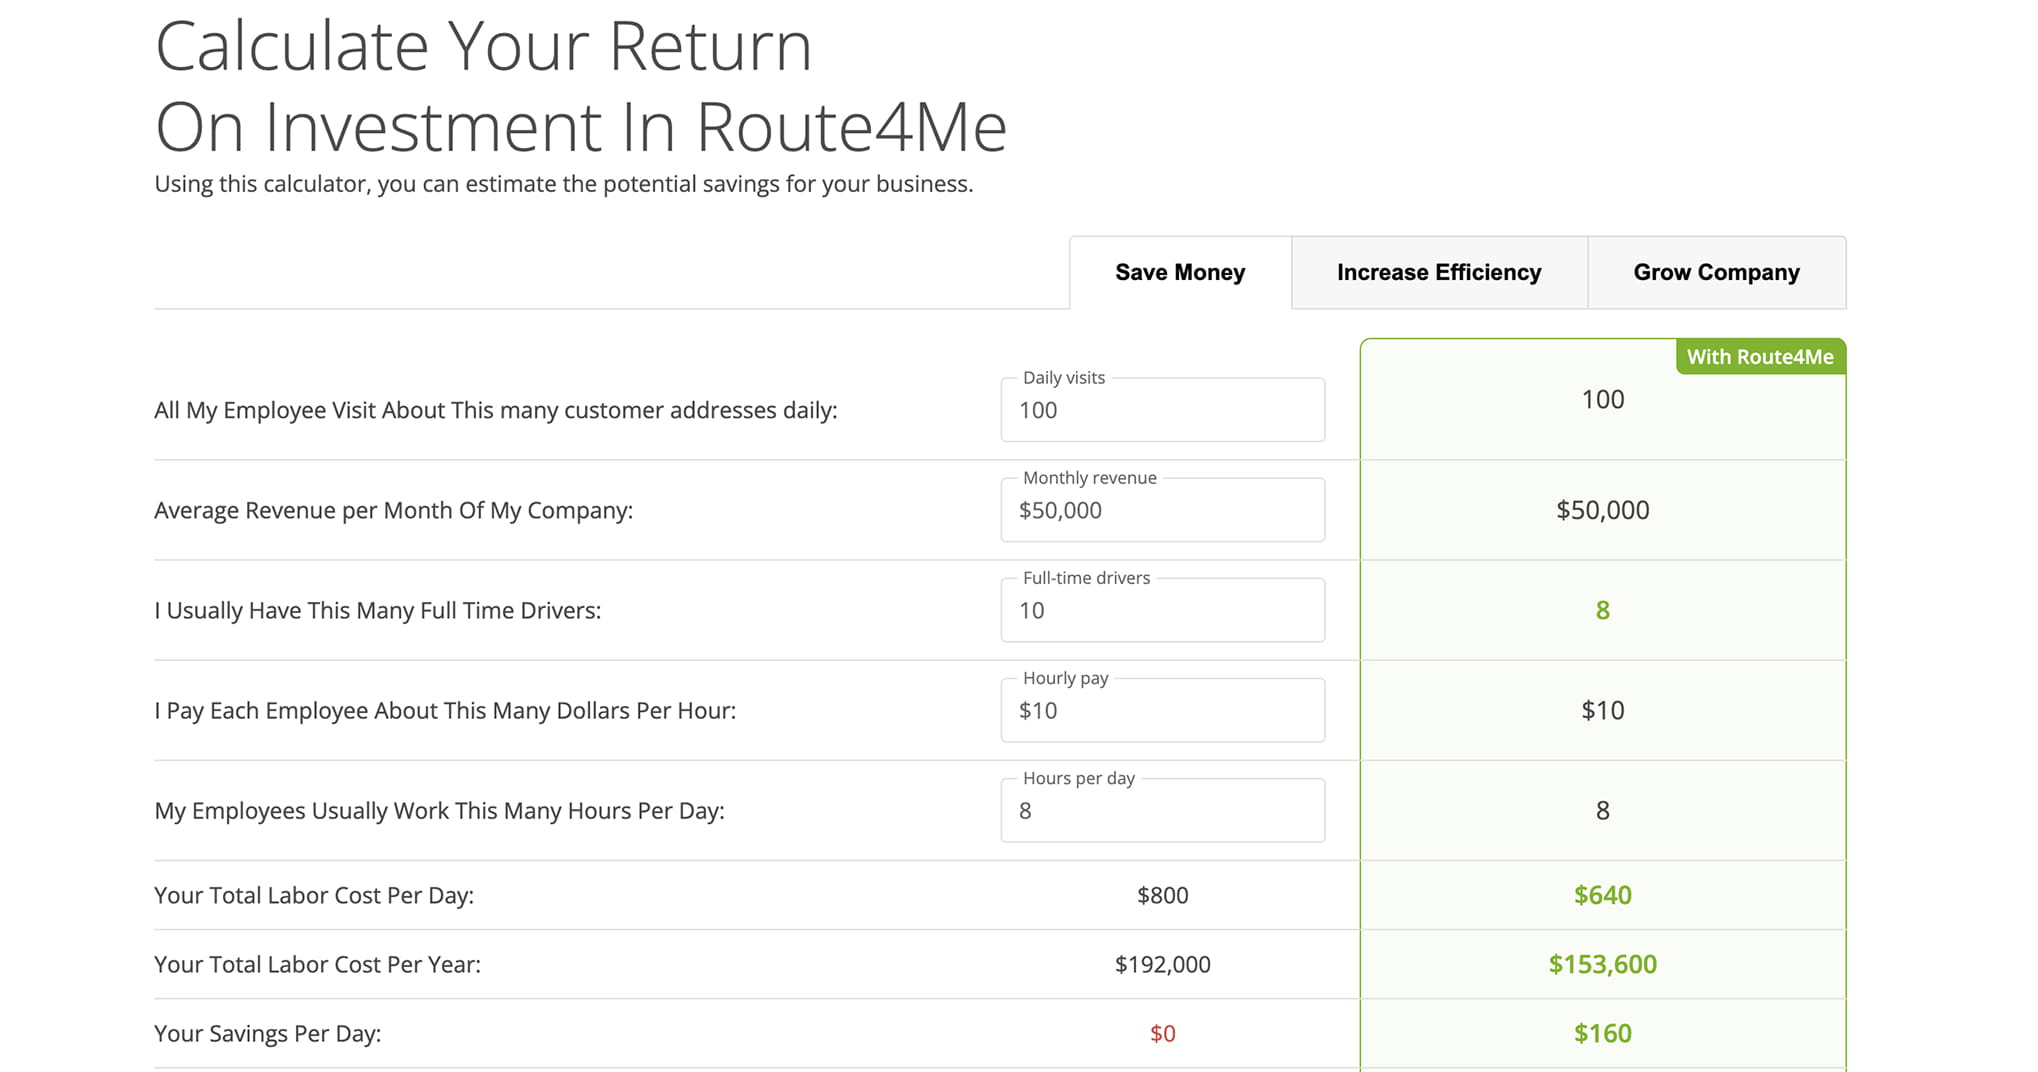Select the Hours per day field
This screenshot has height=1072, width=2038.
tap(1162, 810)
